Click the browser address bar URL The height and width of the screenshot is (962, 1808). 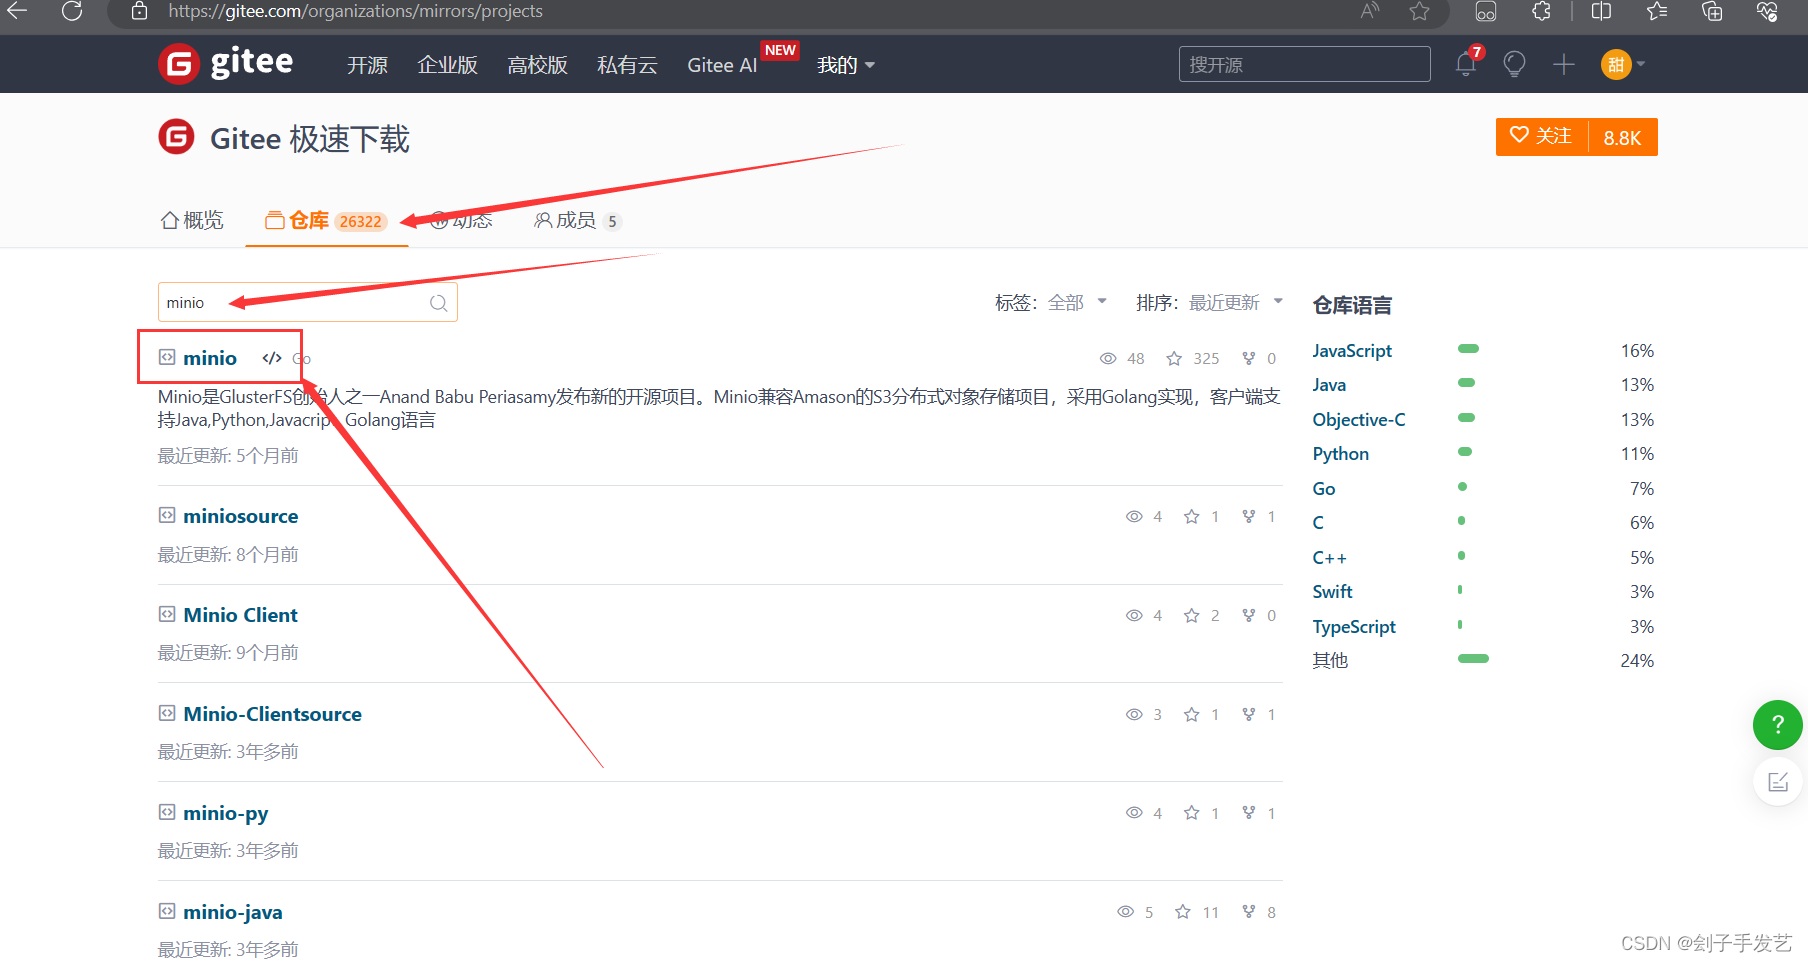click(x=355, y=11)
